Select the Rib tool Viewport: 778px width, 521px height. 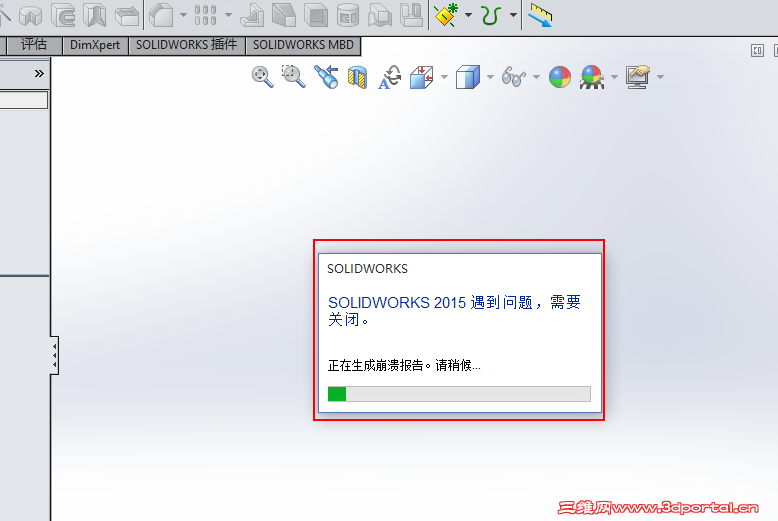click(x=252, y=15)
